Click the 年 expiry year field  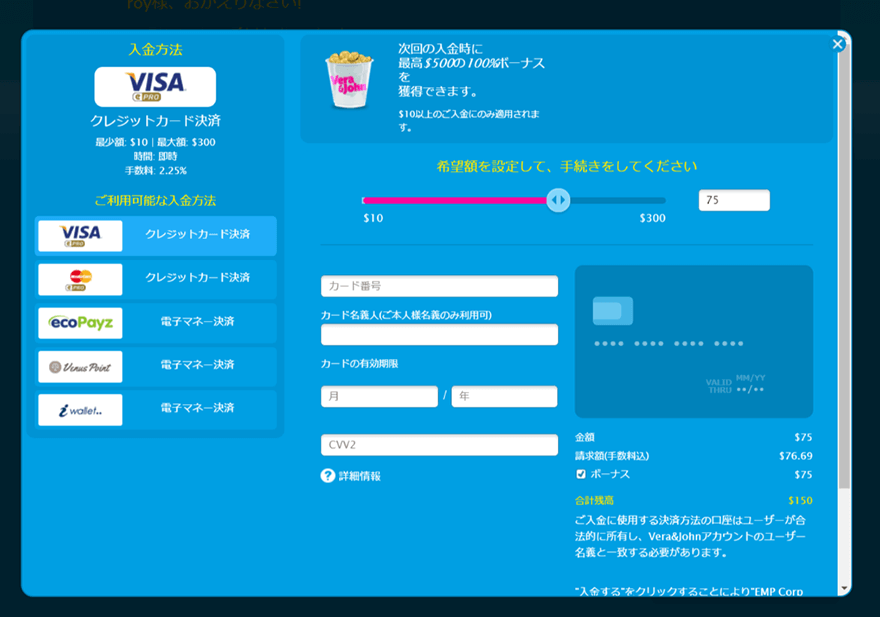click(505, 396)
